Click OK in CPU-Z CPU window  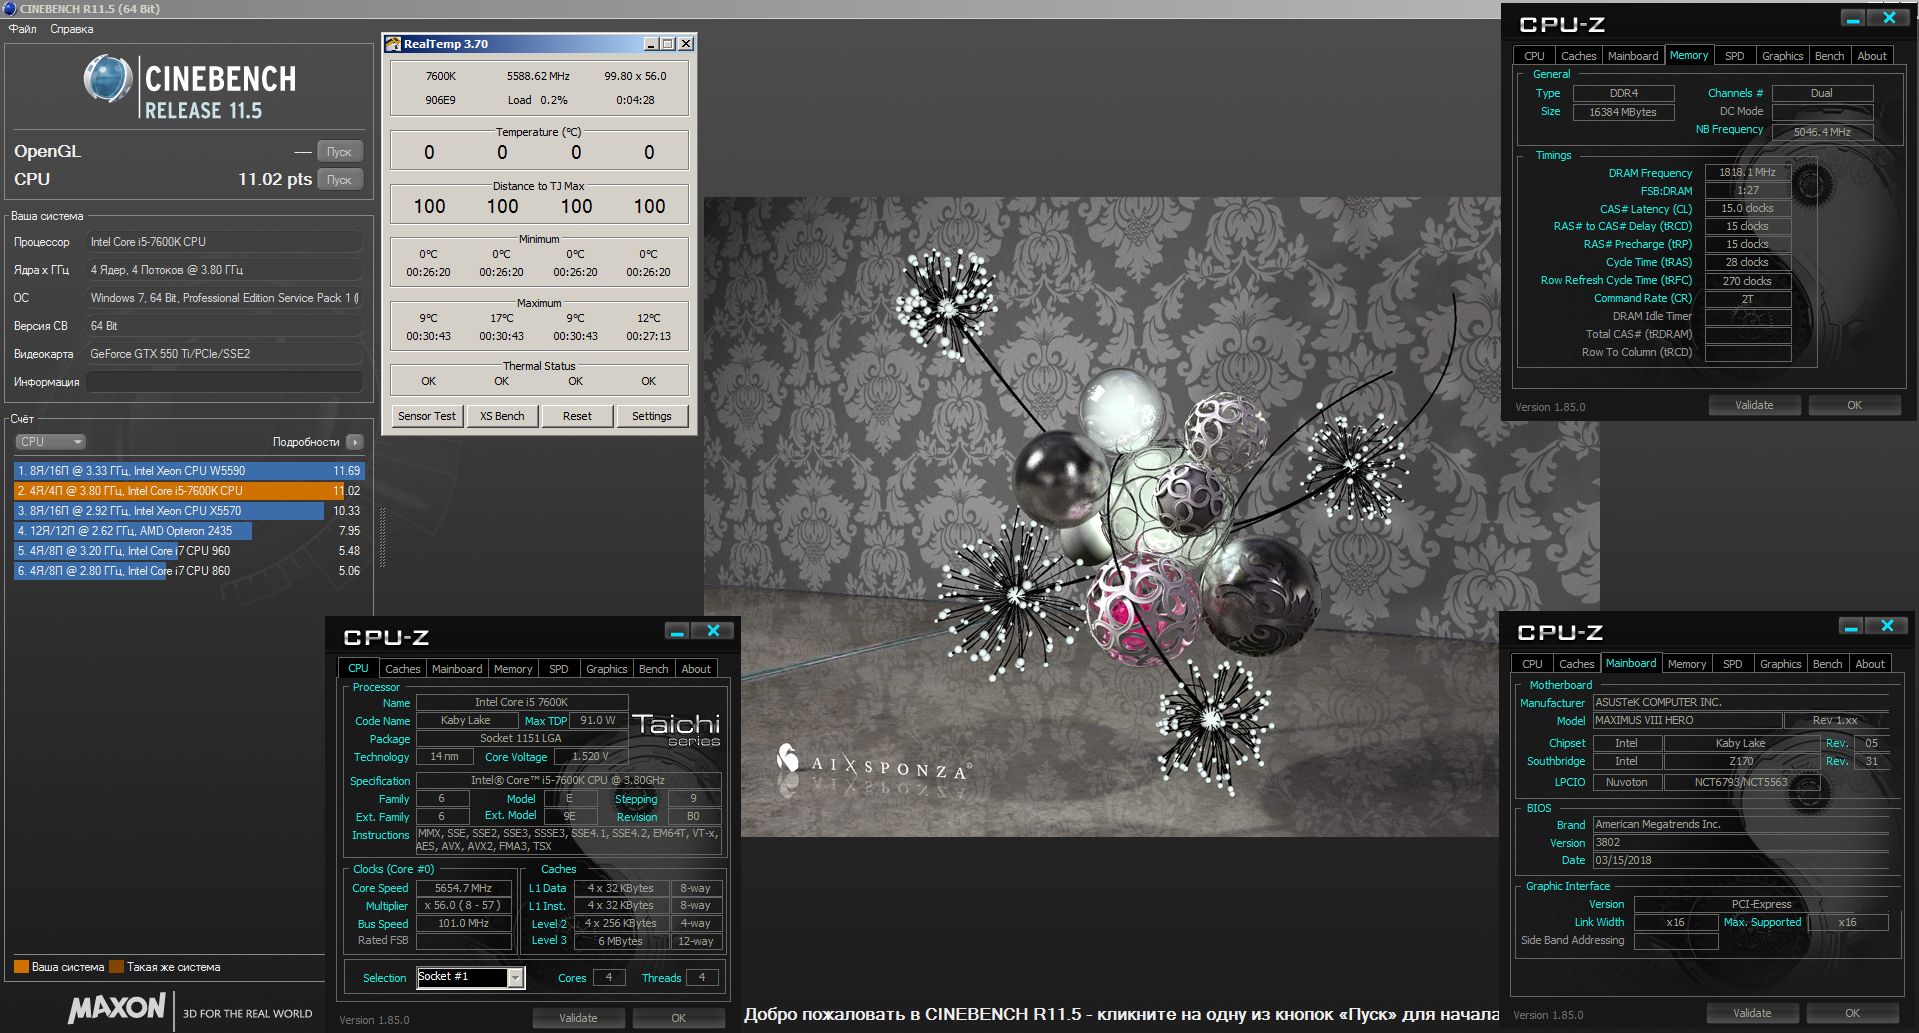[679, 1018]
